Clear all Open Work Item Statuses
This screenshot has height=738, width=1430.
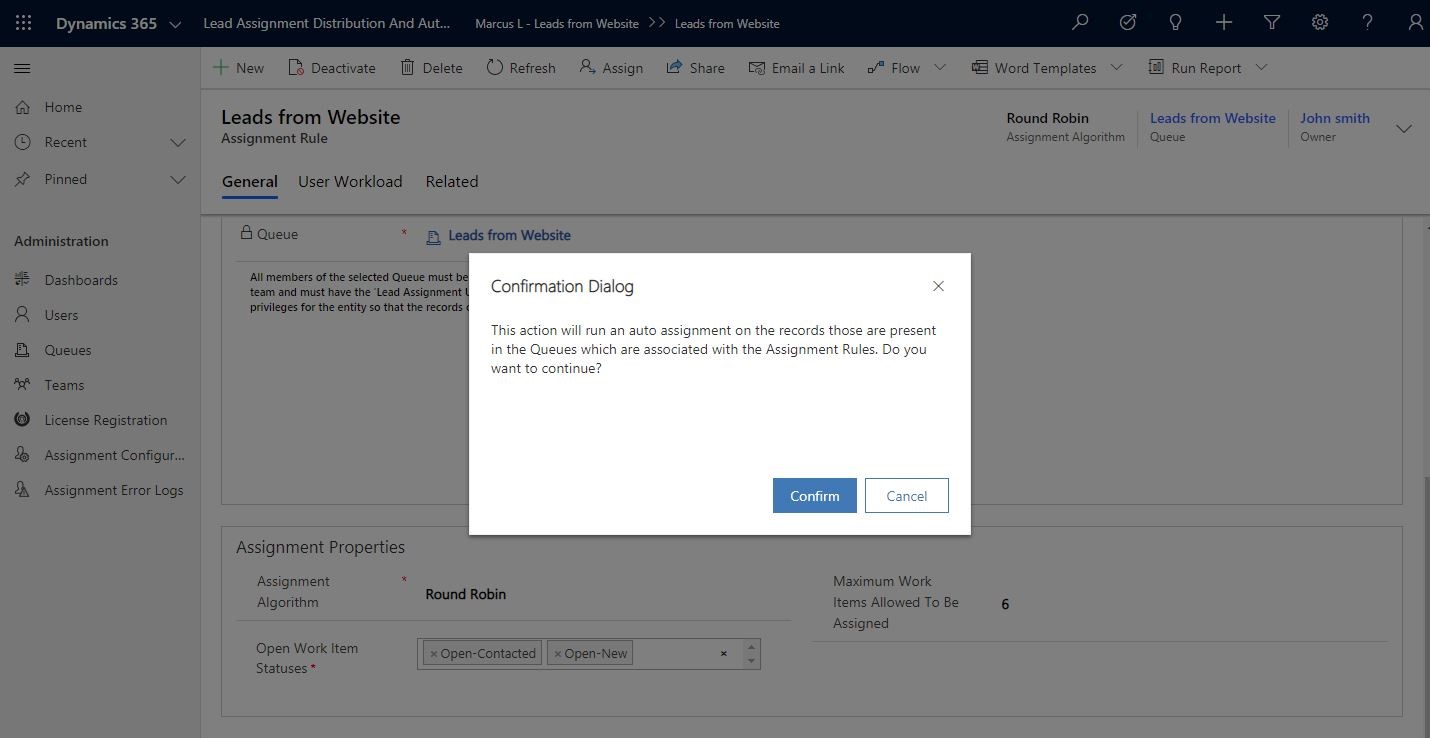coord(723,654)
